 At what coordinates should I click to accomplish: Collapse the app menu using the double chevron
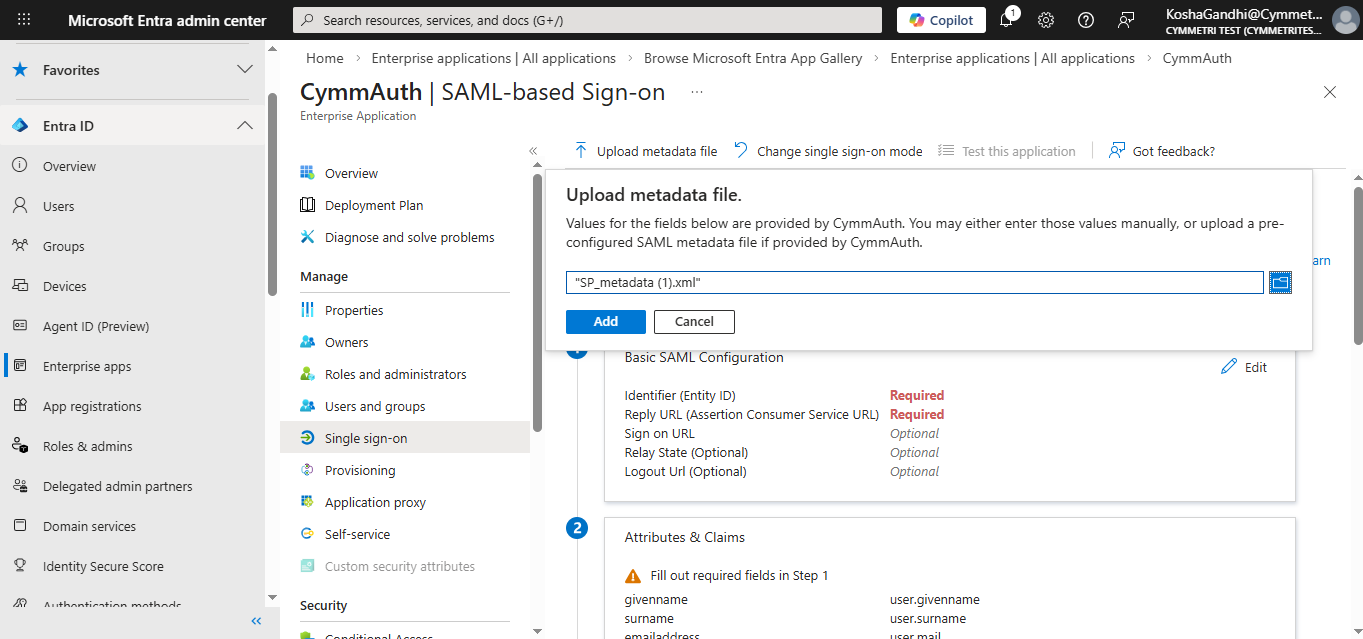(533, 151)
